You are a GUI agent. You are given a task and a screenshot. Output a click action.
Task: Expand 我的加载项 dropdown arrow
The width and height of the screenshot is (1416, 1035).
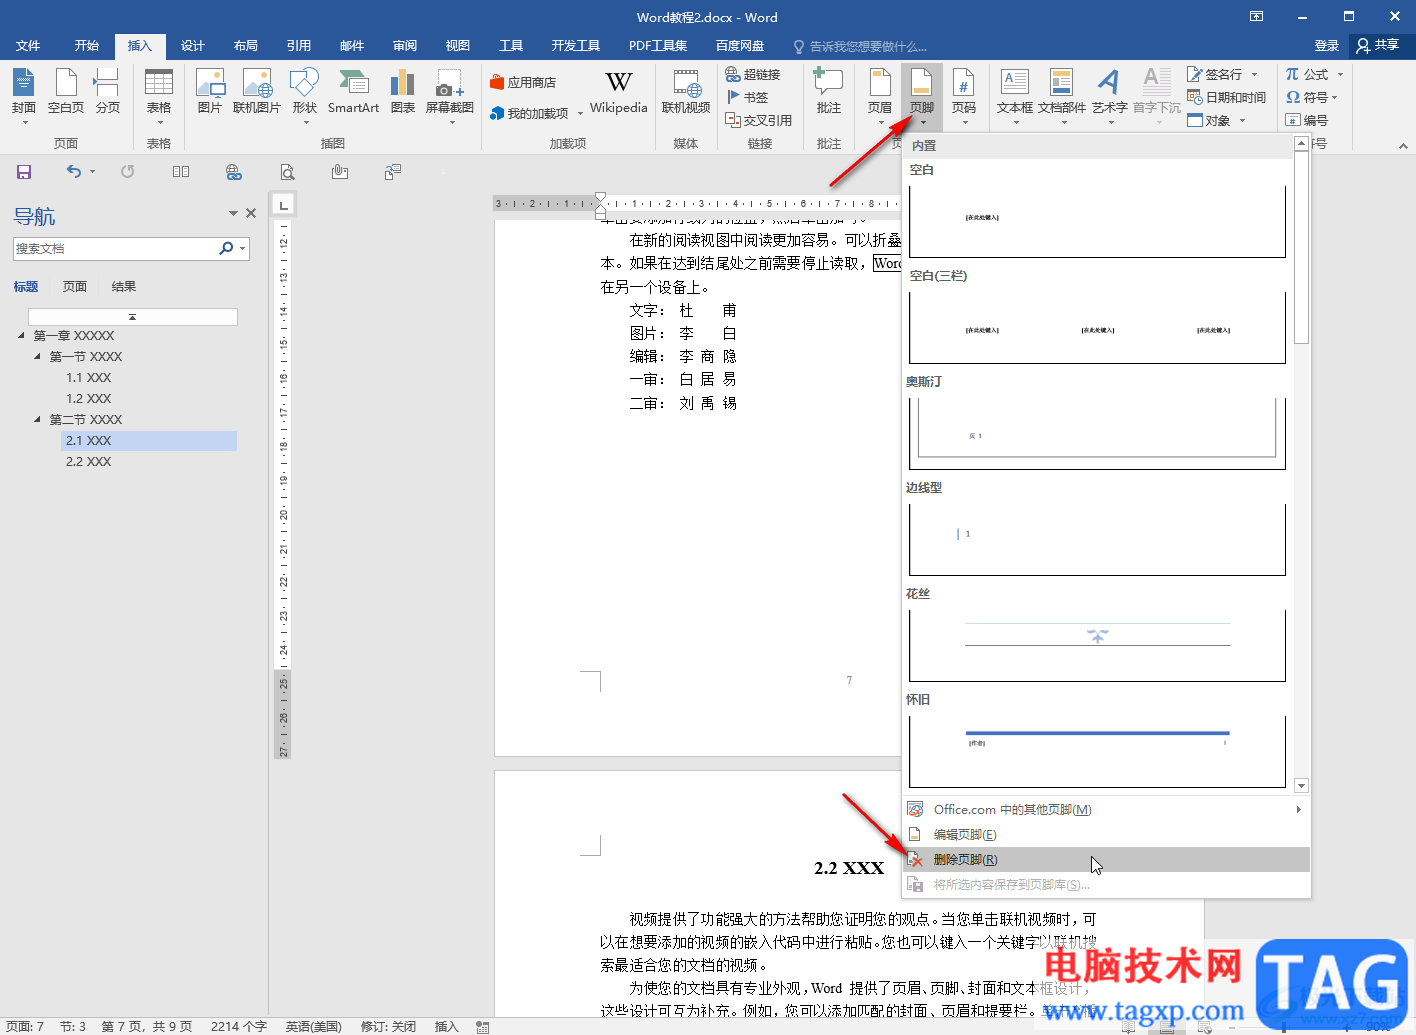tap(580, 114)
